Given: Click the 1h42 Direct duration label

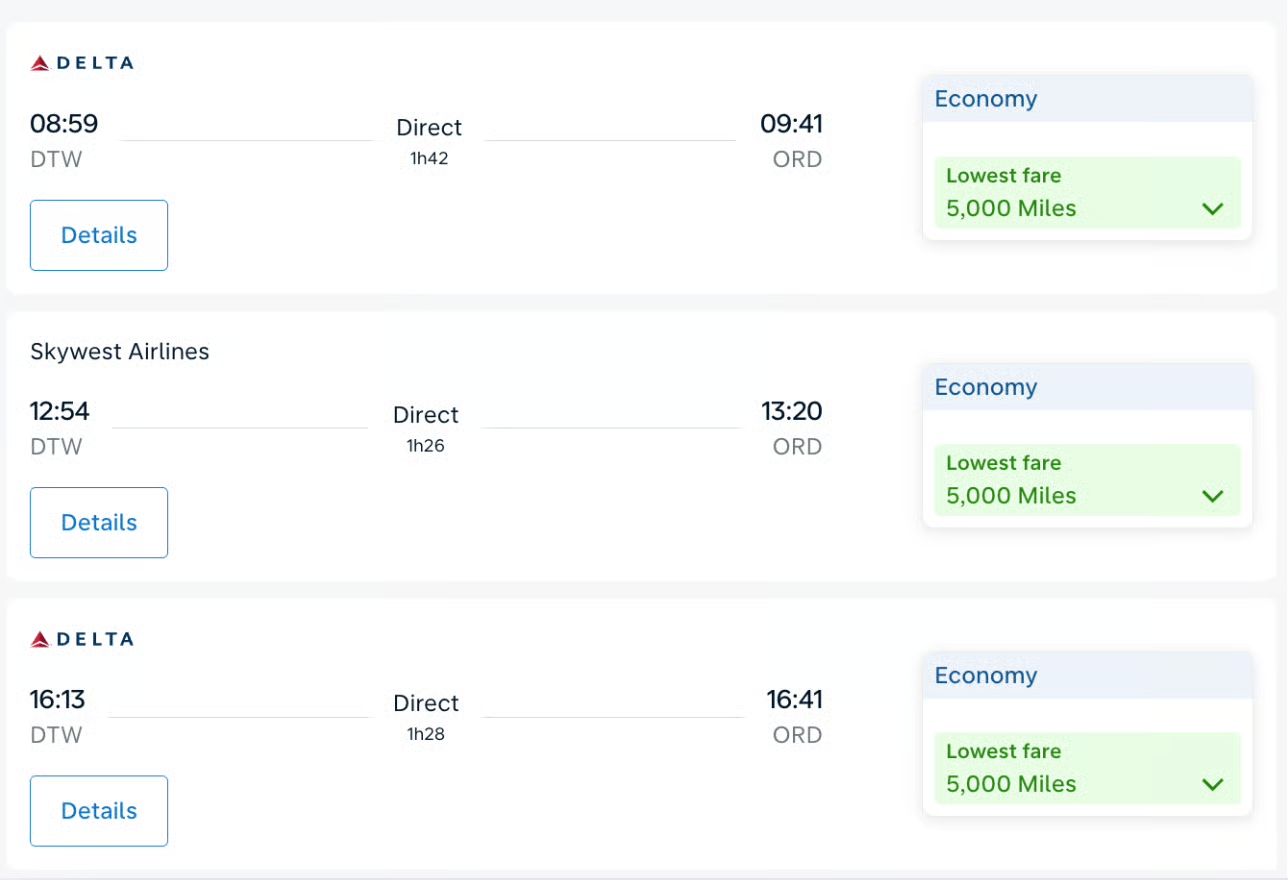Looking at the screenshot, I should click(x=429, y=158).
